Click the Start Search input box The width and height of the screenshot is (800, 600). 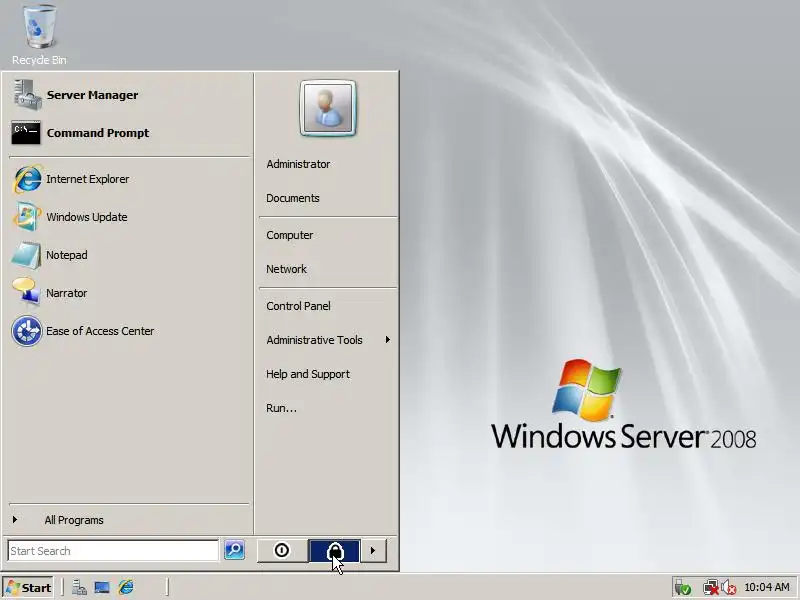pos(113,551)
